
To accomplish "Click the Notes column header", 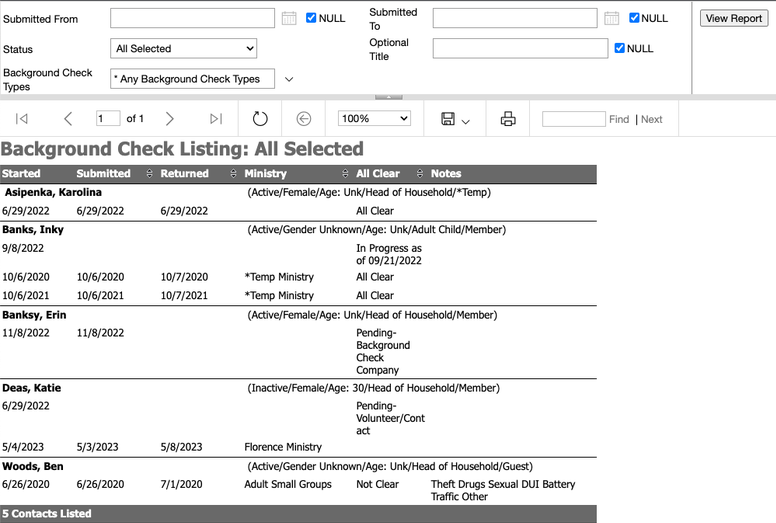I will 446,174.
